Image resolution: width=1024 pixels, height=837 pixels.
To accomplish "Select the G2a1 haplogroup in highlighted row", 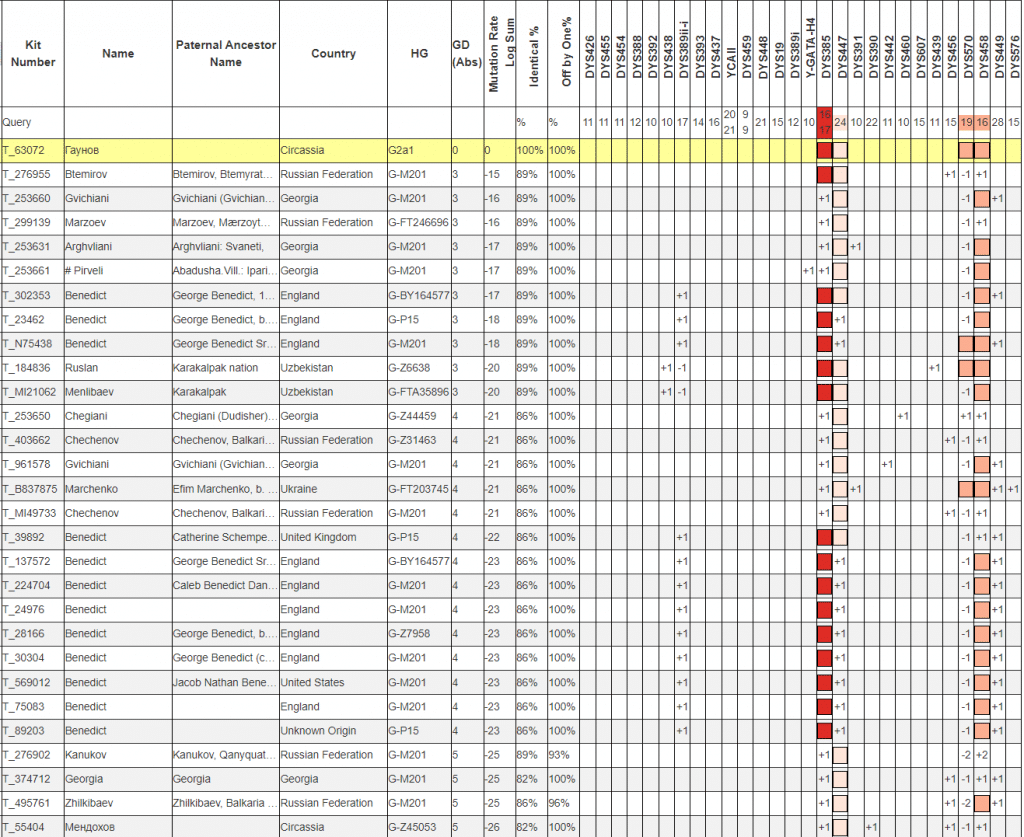I will tap(403, 150).
